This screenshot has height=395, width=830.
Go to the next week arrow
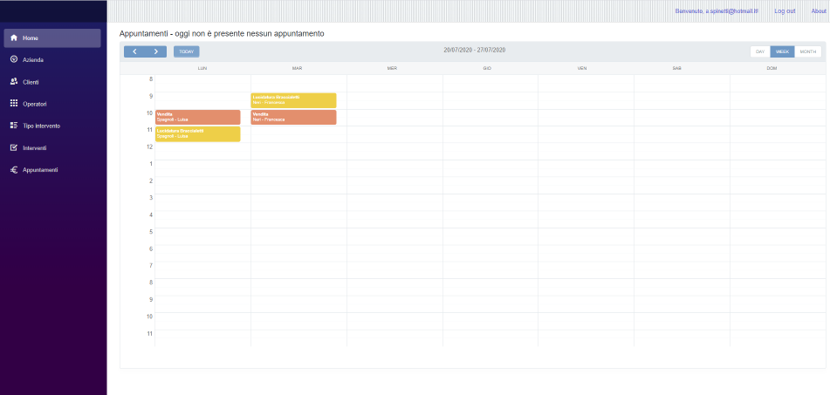click(156, 51)
